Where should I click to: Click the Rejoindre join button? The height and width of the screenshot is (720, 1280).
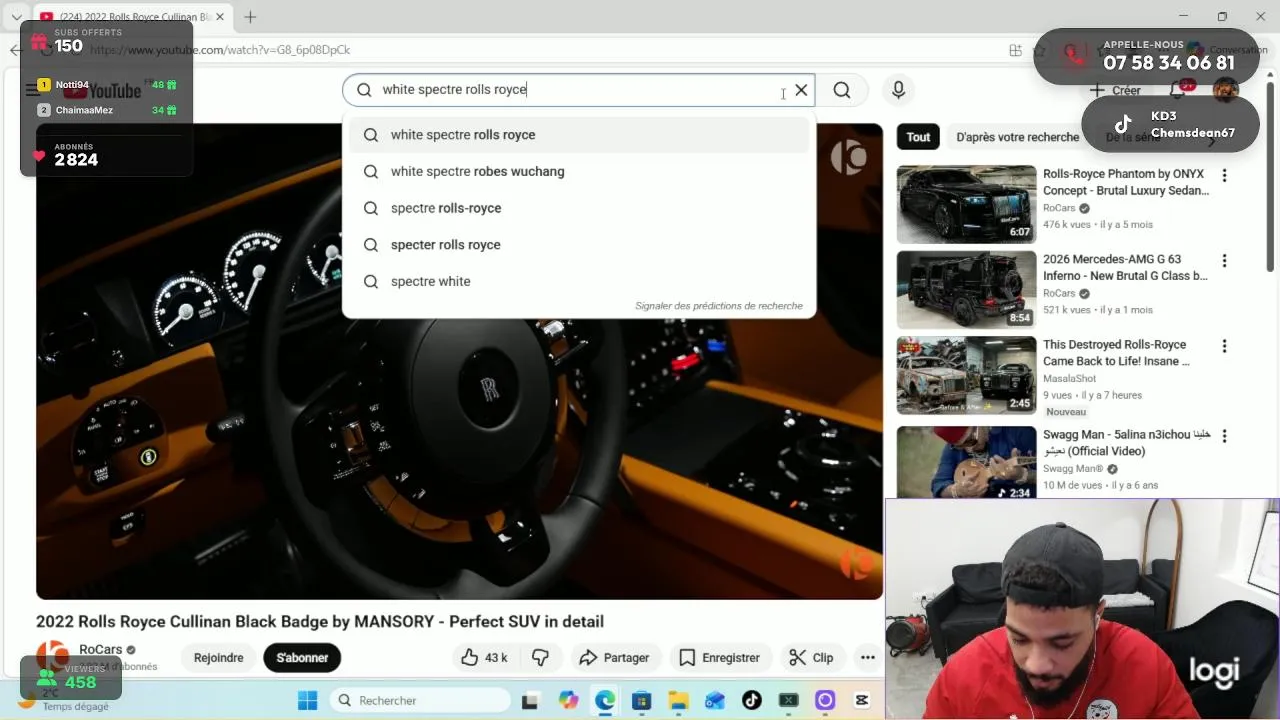coord(218,658)
